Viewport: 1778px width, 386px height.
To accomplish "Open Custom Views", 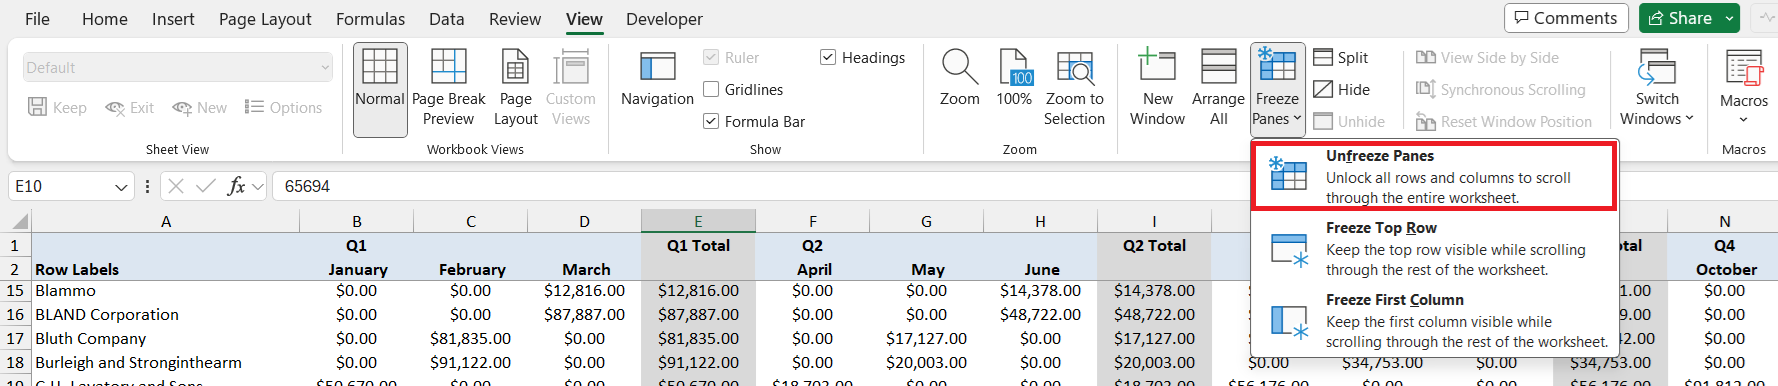I will [570, 89].
